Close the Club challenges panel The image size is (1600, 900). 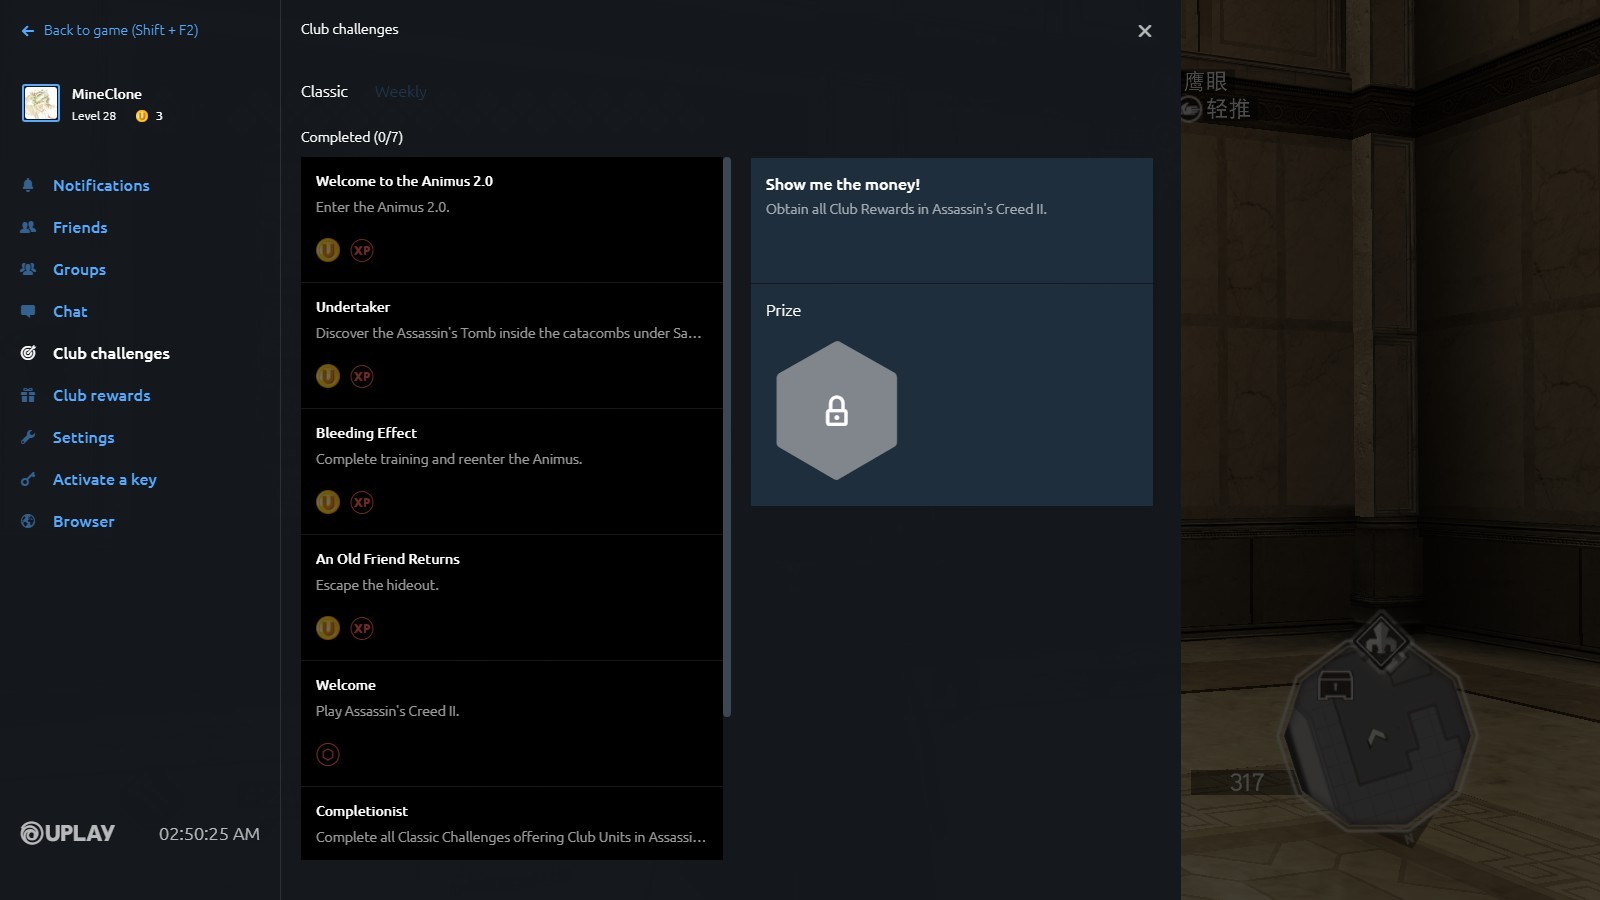click(1145, 31)
